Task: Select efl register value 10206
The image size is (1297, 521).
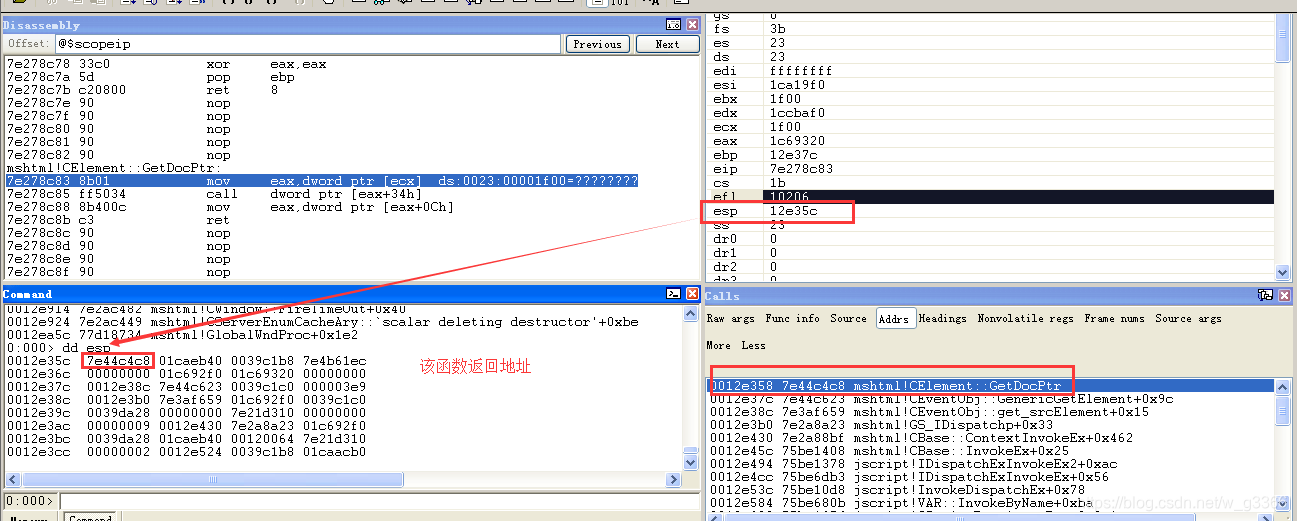Action: 789,198
